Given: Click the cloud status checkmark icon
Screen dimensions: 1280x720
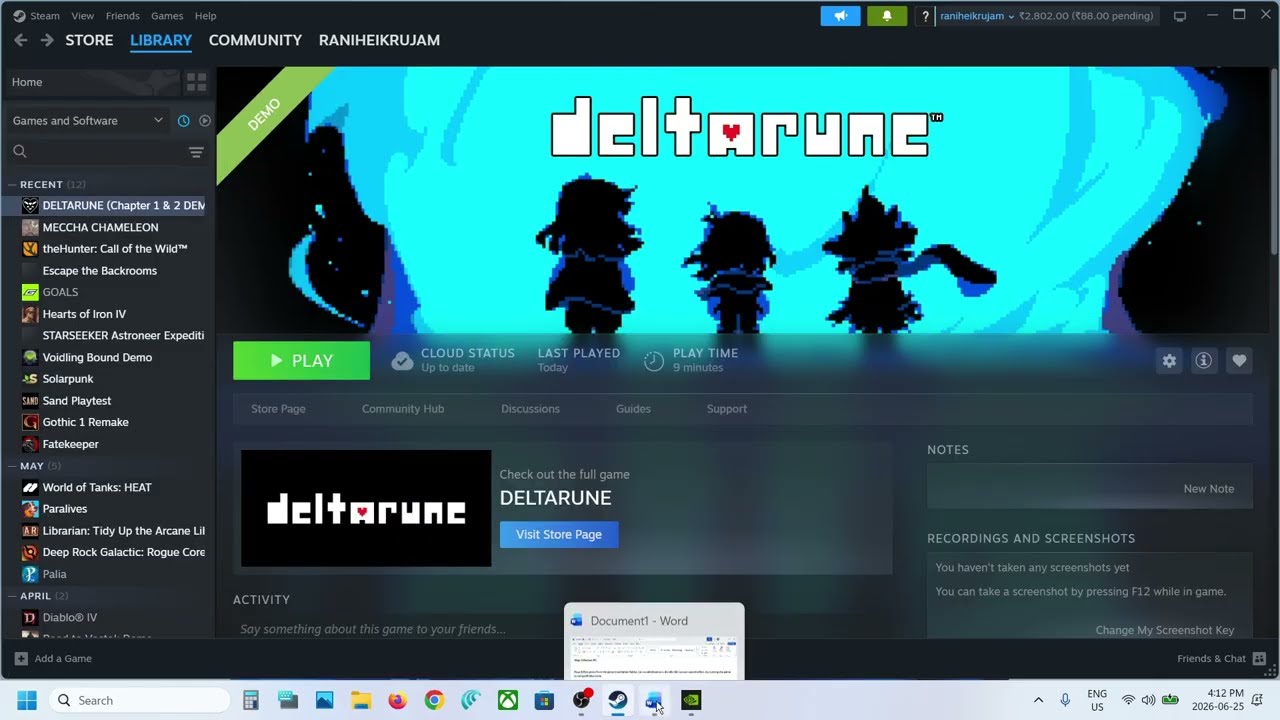Looking at the screenshot, I should point(402,361).
